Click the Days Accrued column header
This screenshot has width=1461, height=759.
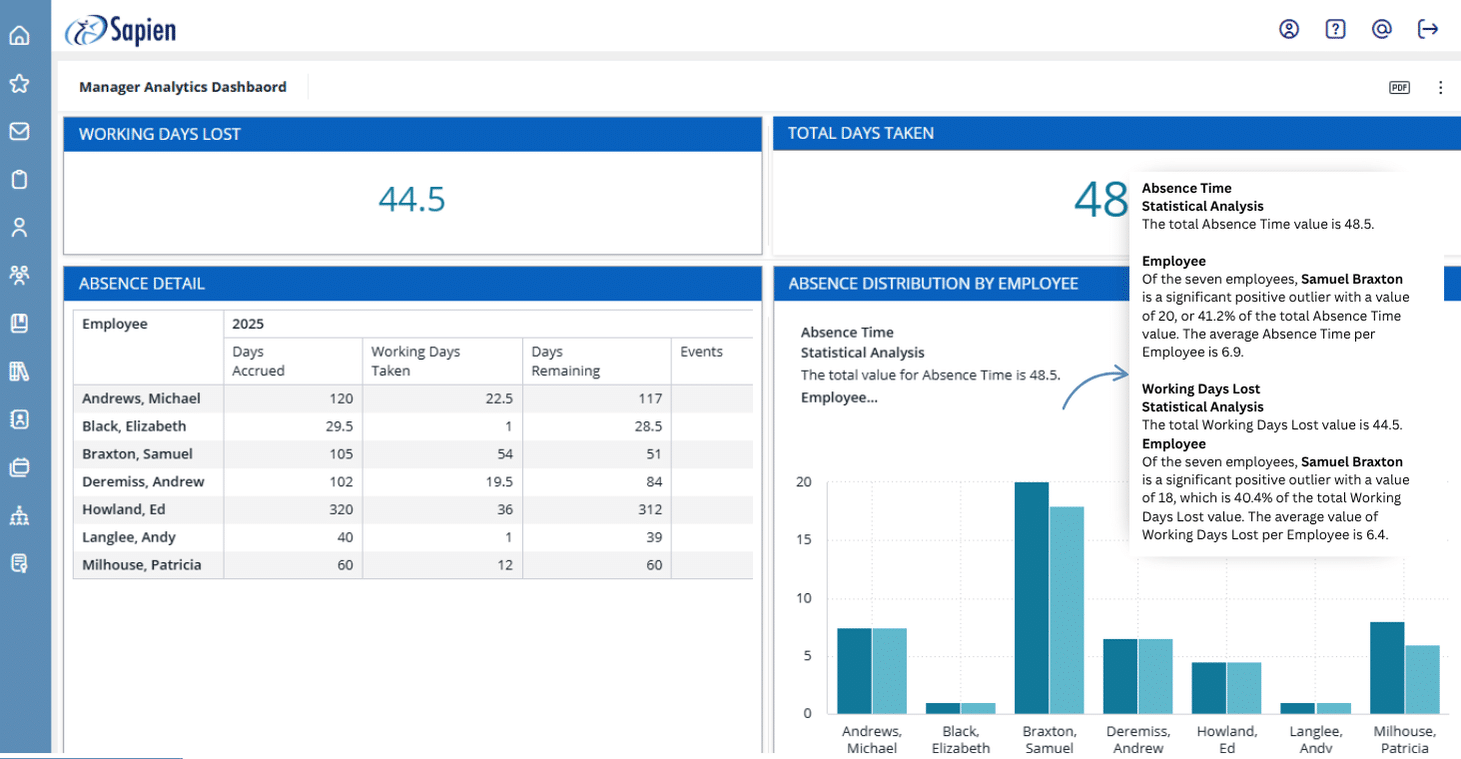[x=259, y=361]
